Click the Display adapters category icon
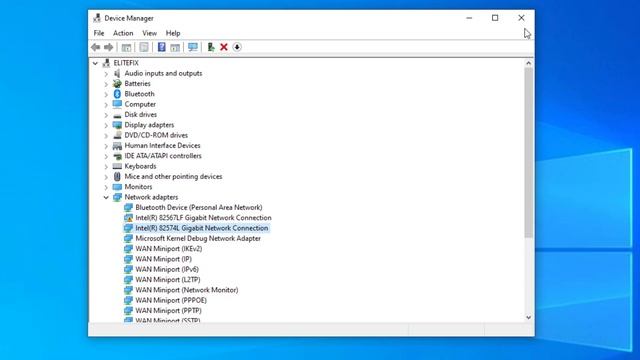The width and height of the screenshot is (640, 360). [x=117, y=125]
